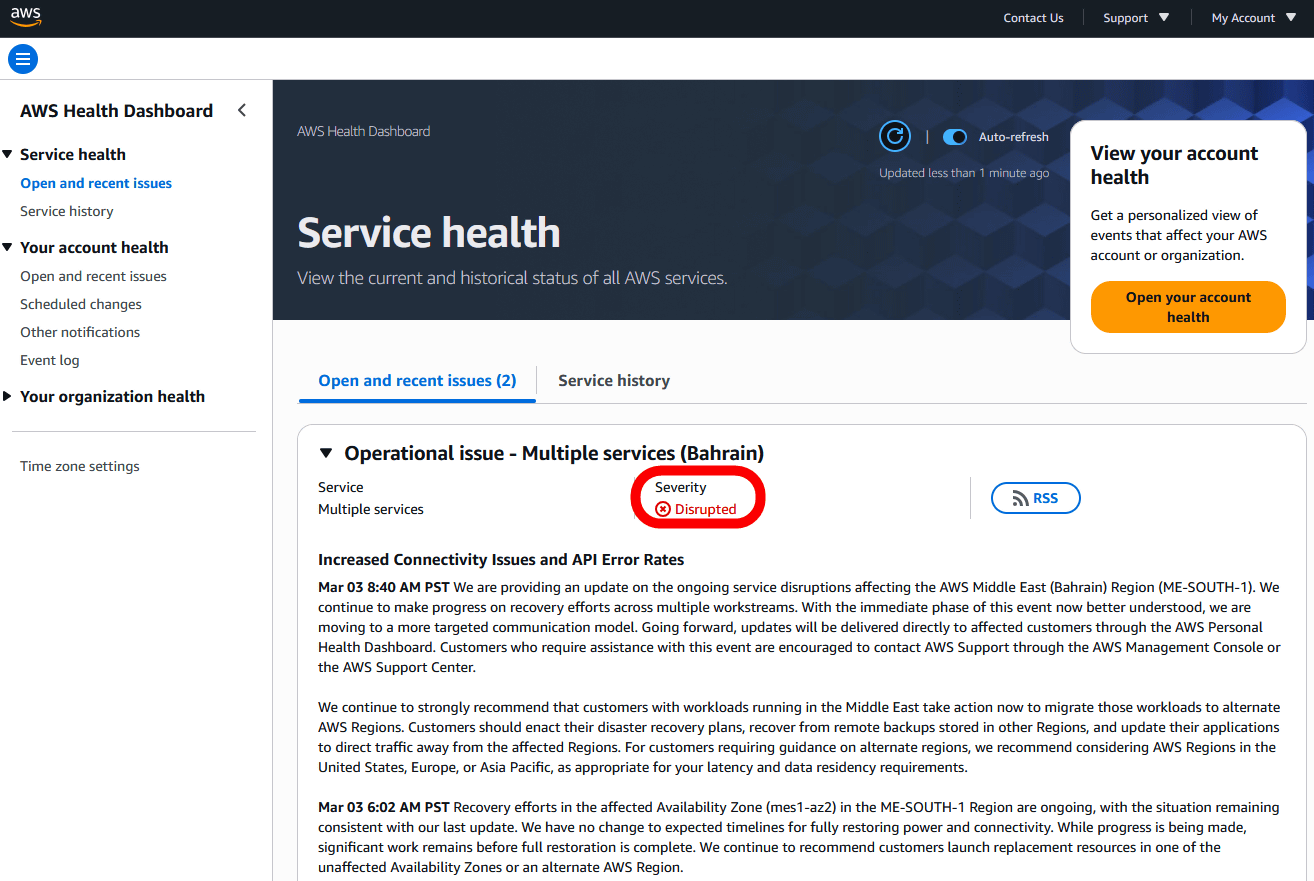
Task: Click the AWS logo in header
Action: point(26,17)
